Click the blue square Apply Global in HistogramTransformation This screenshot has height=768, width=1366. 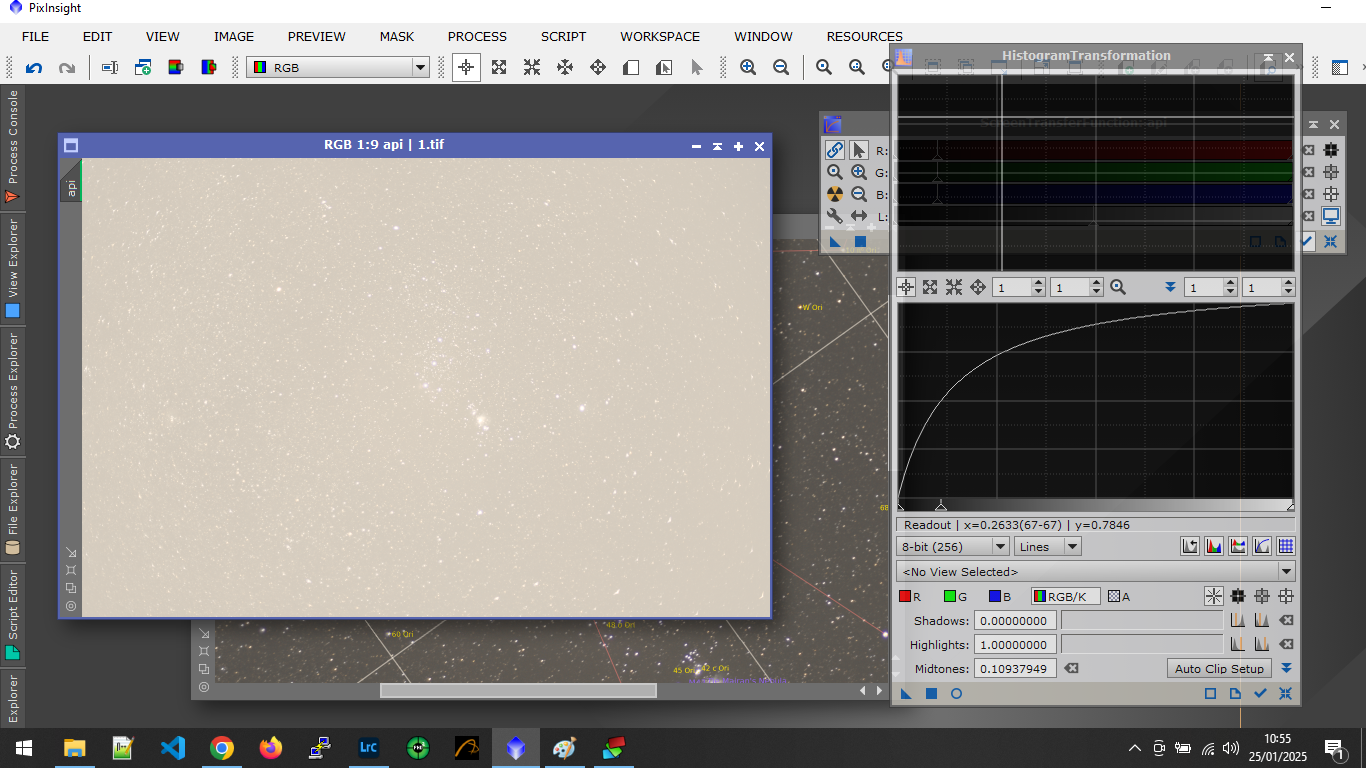click(931, 693)
